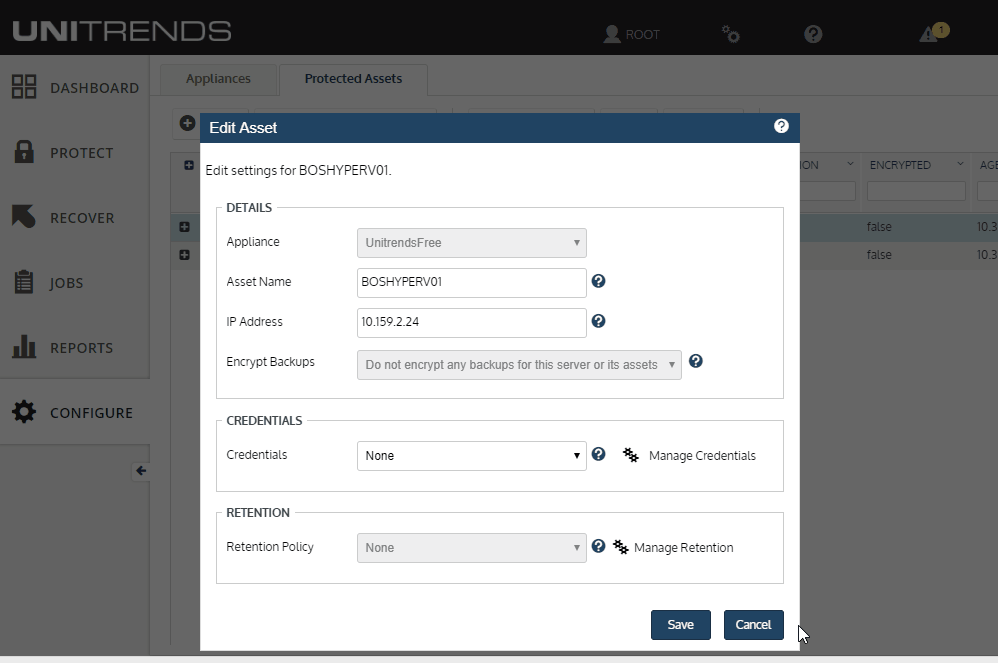Click first row 'false' encrypted cell

pos(879,227)
